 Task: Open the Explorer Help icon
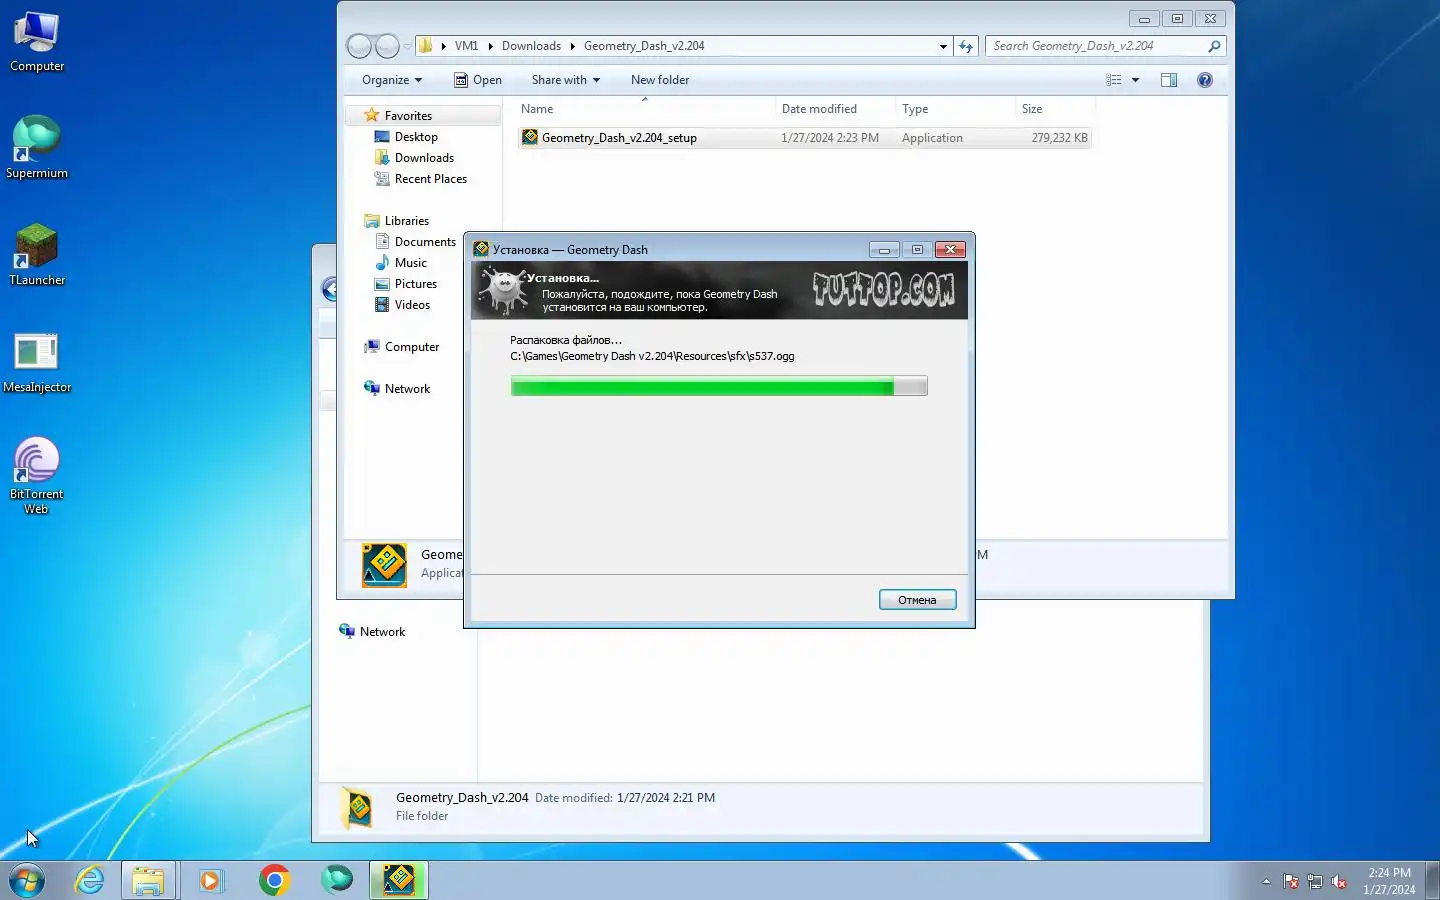click(x=1205, y=80)
